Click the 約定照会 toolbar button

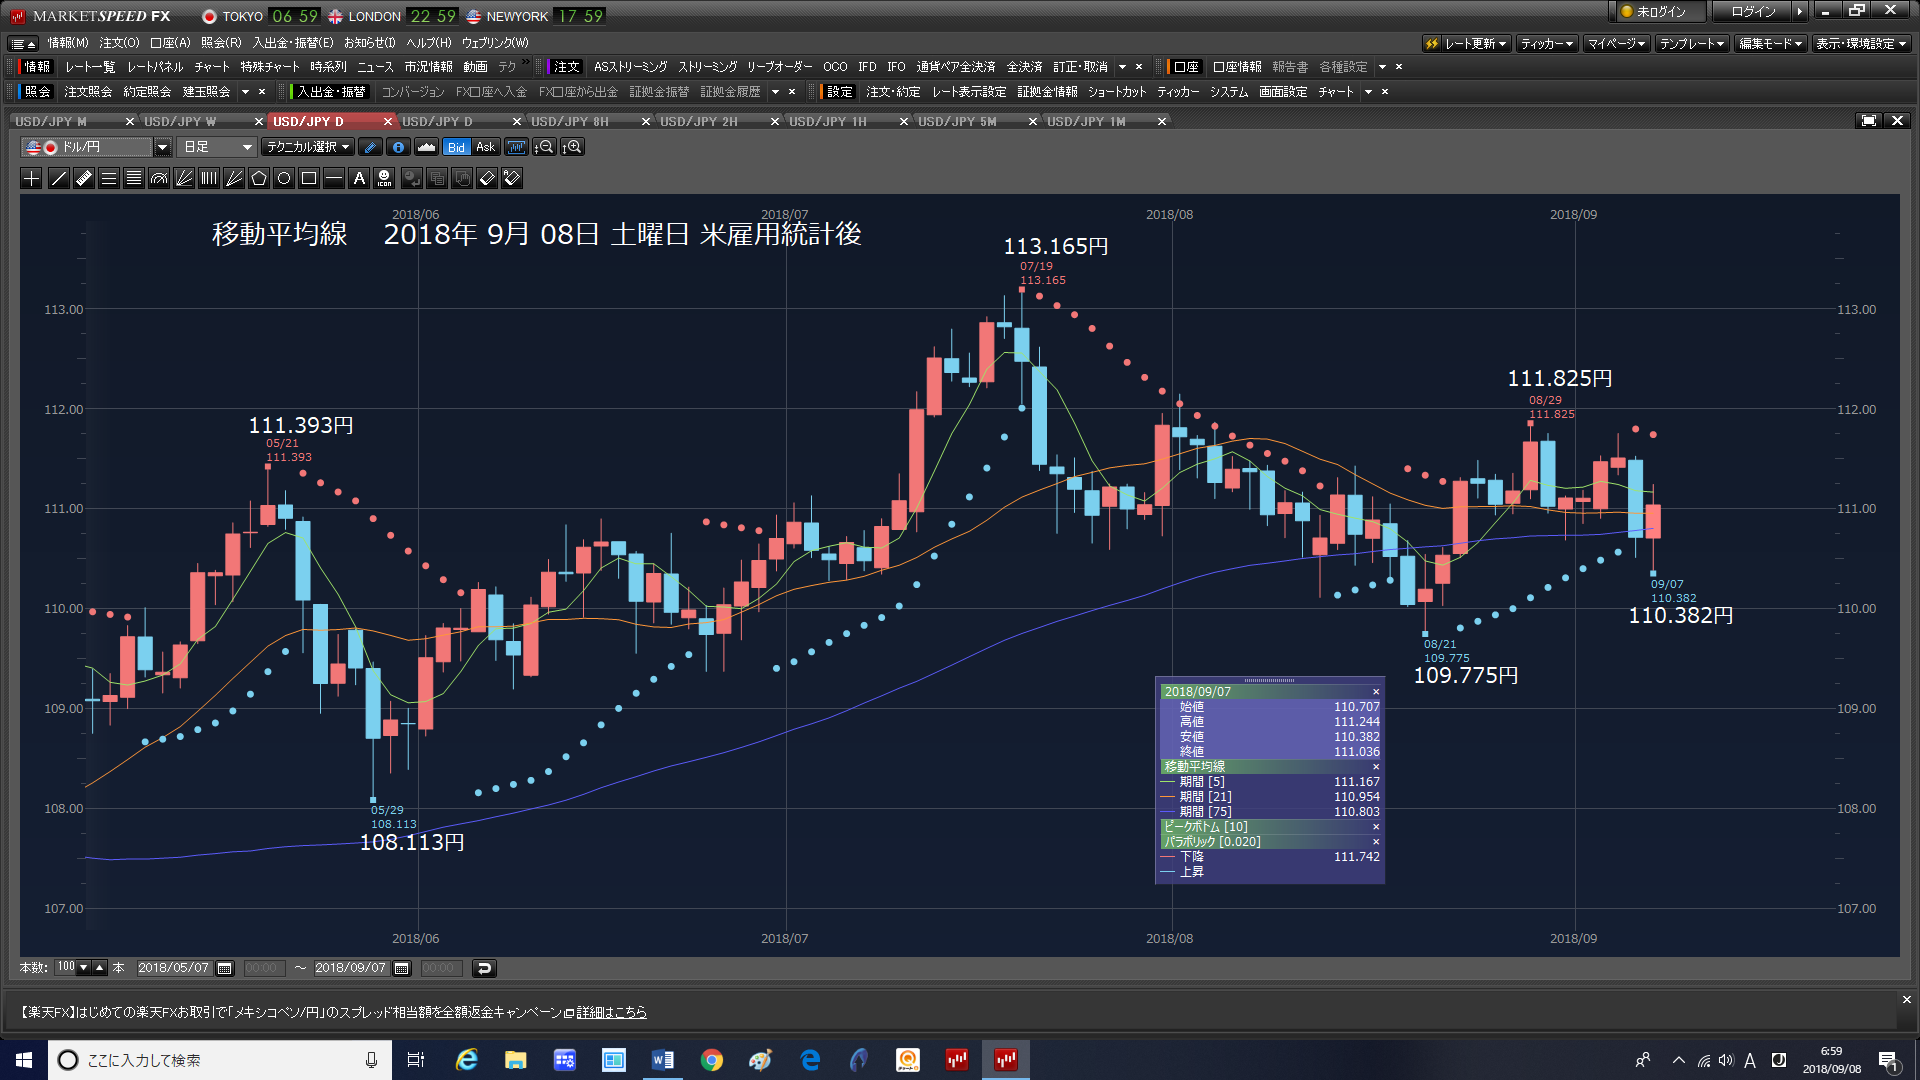[x=147, y=92]
